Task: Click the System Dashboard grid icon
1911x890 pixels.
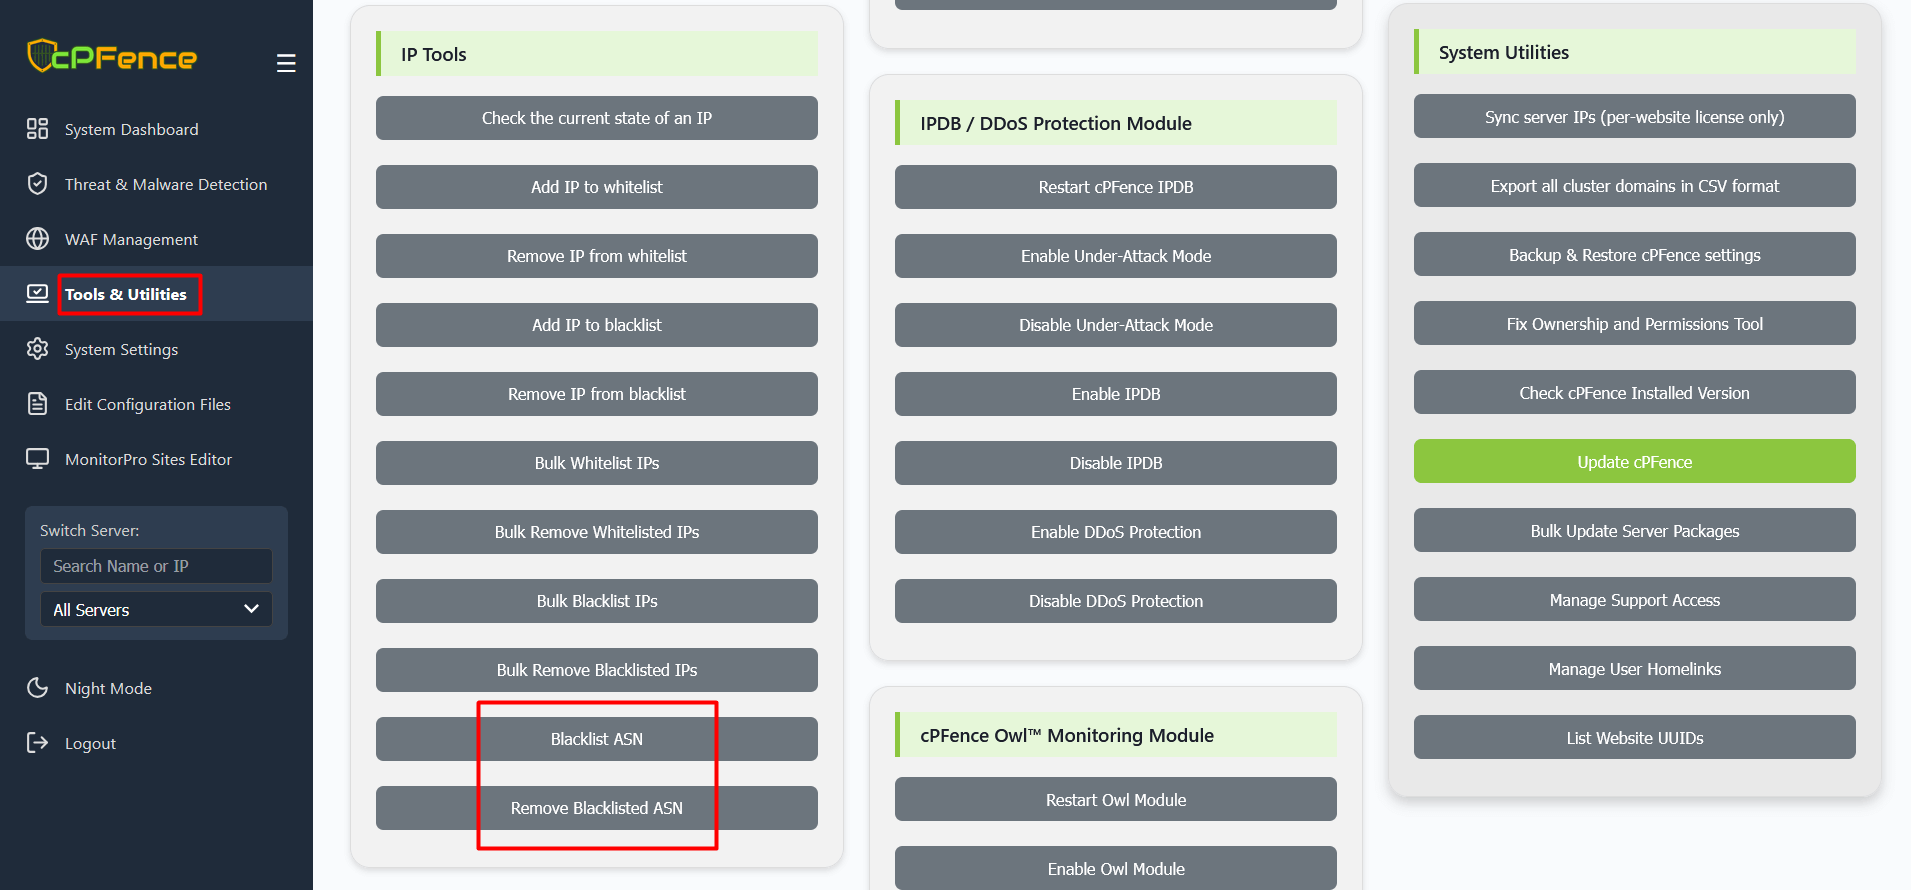Action: [x=37, y=129]
